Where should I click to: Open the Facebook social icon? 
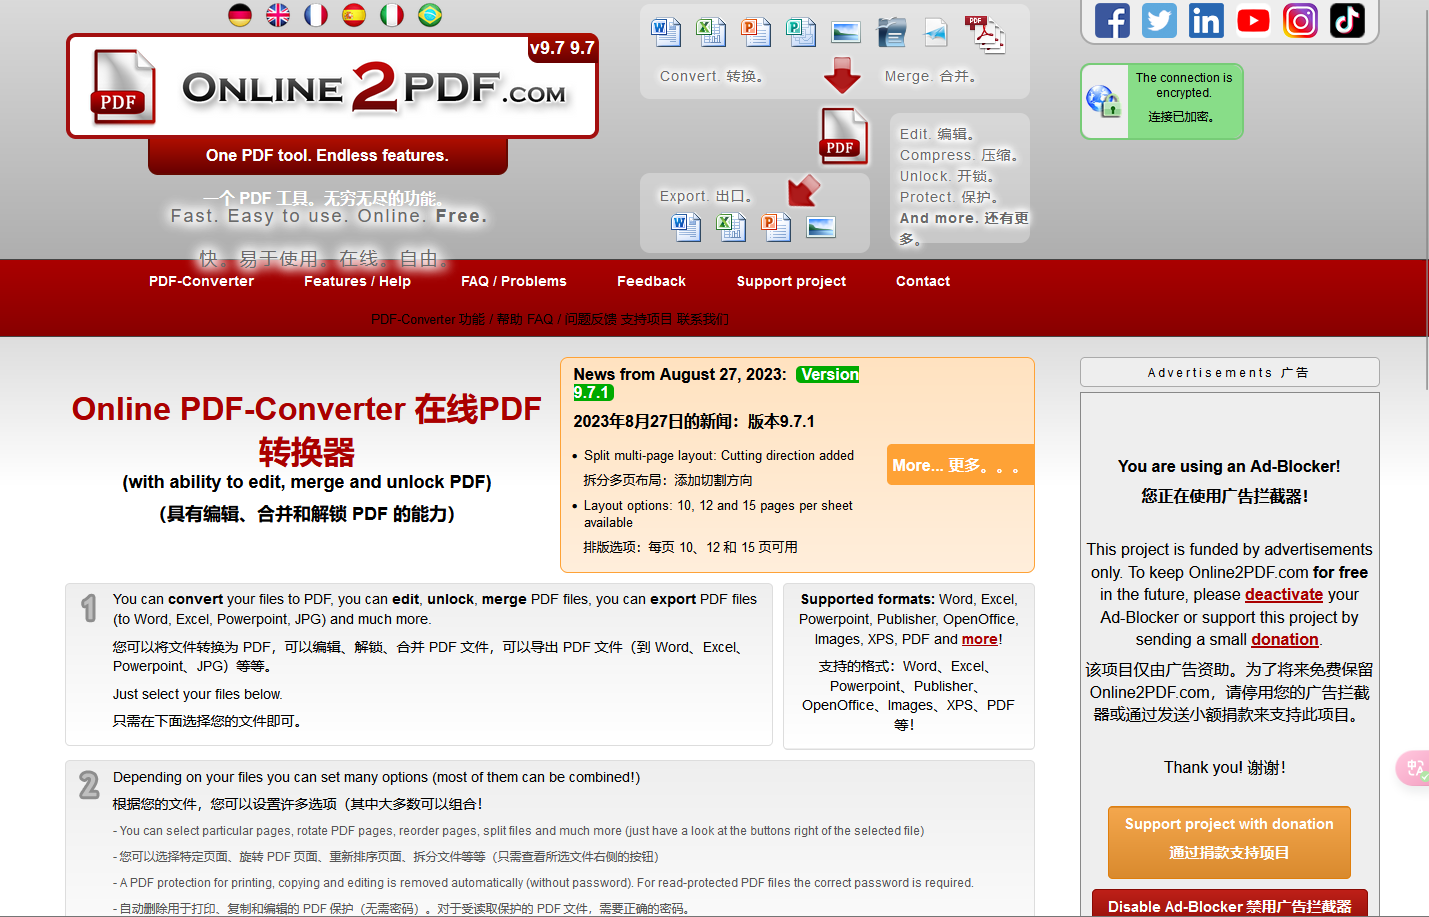click(1112, 20)
